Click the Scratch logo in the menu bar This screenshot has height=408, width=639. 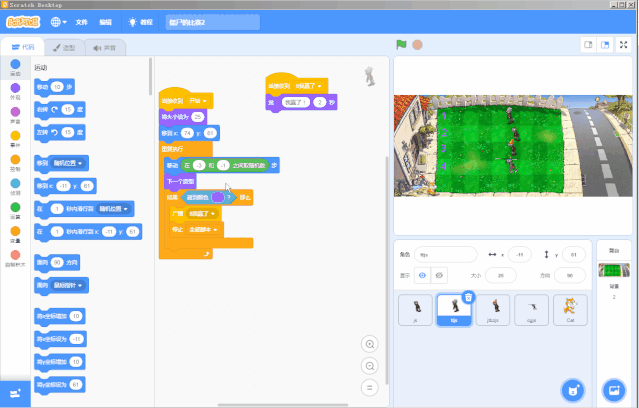pyautogui.click(x=23, y=22)
